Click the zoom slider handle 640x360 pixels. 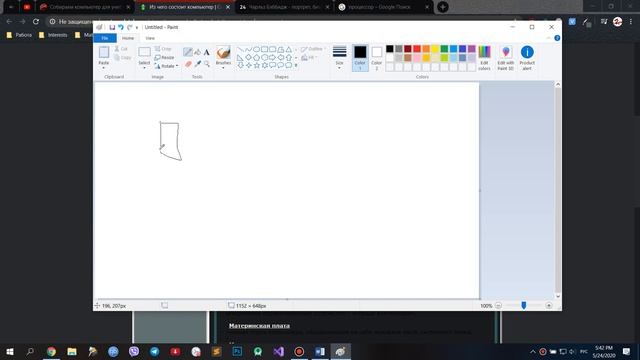(x=524, y=305)
